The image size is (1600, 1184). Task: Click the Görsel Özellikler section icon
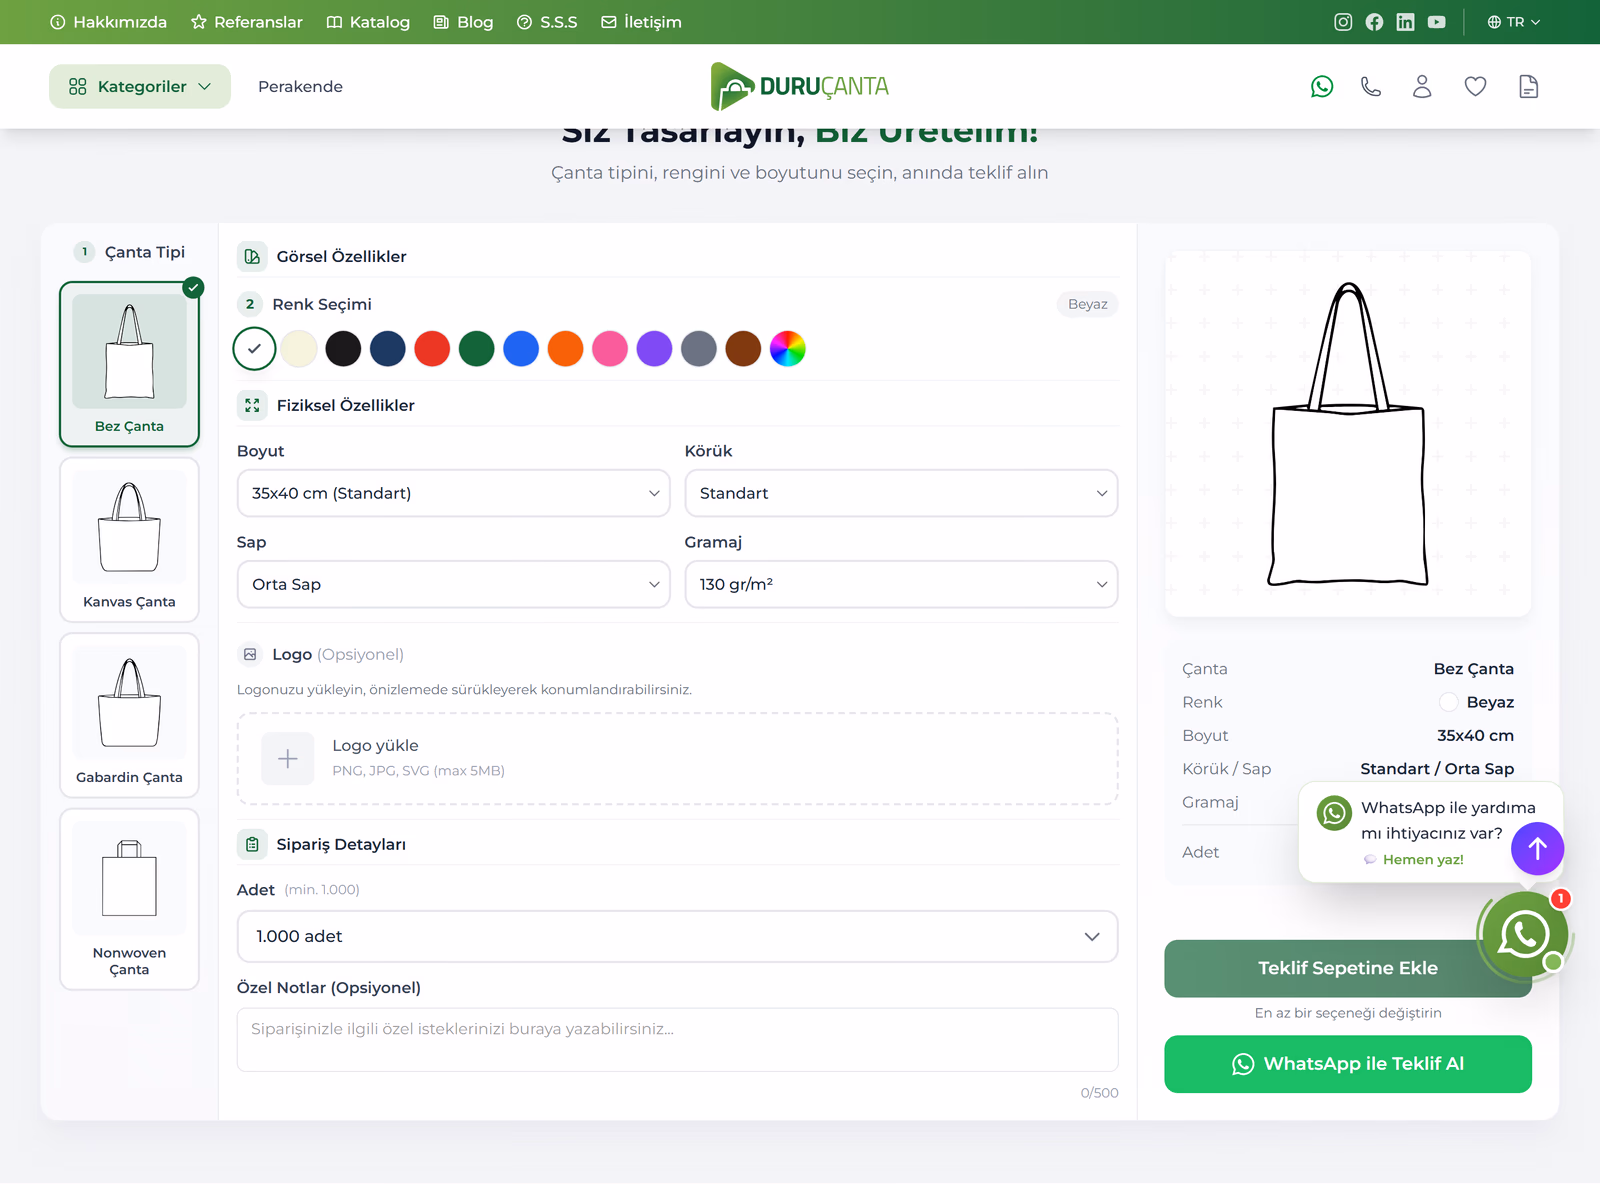[x=252, y=257]
